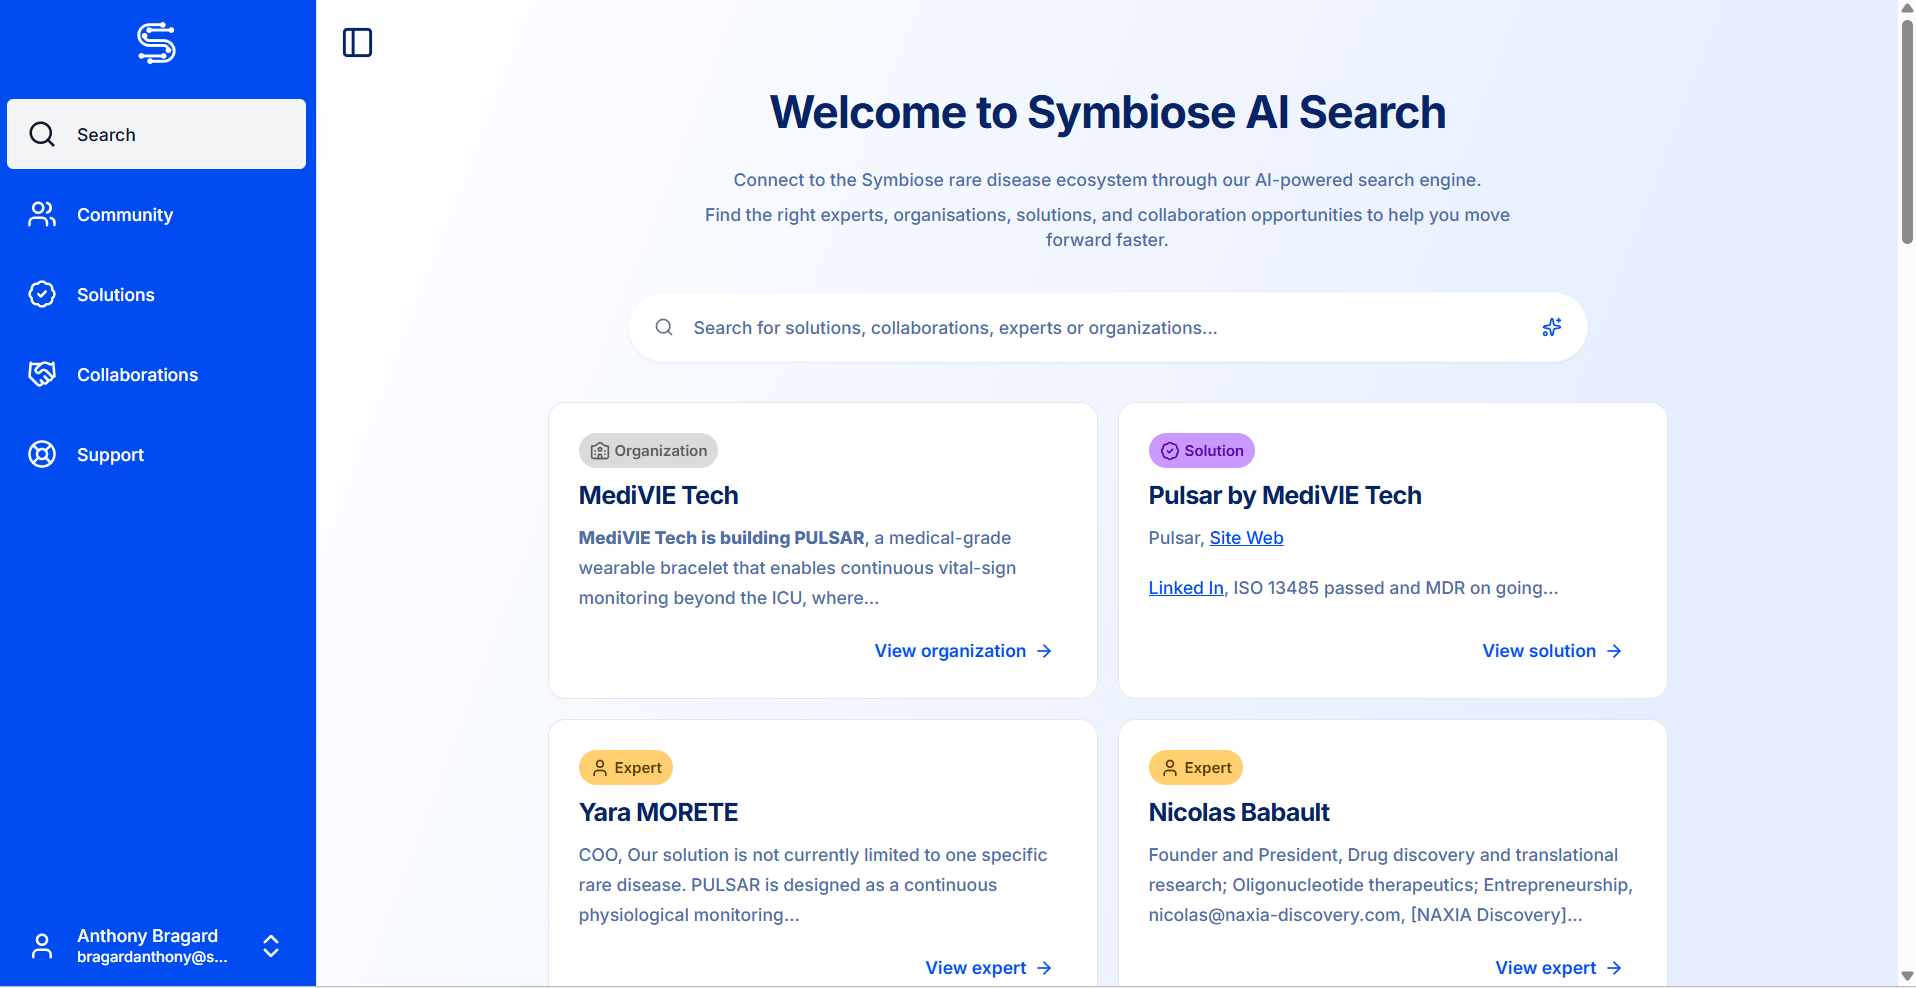Viewport: 1916px width, 988px height.
Task: Toggle the sidebar panel icon
Action: pyautogui.click(x=357, y=43)
